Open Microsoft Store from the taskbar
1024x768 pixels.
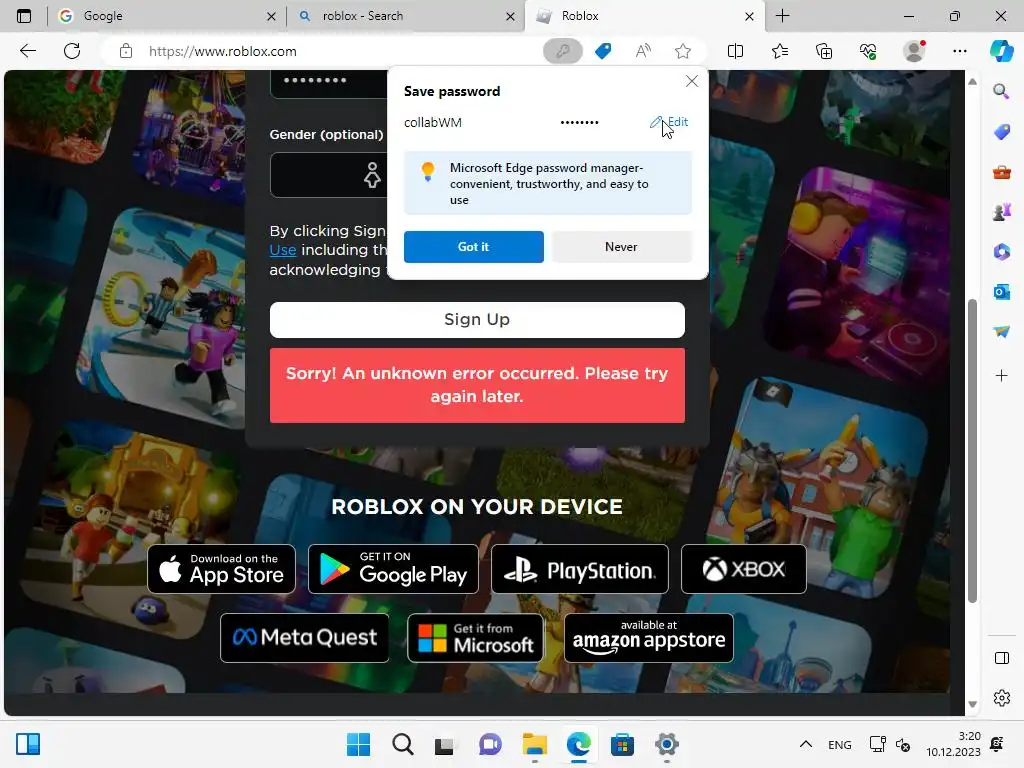pos(622,744)
